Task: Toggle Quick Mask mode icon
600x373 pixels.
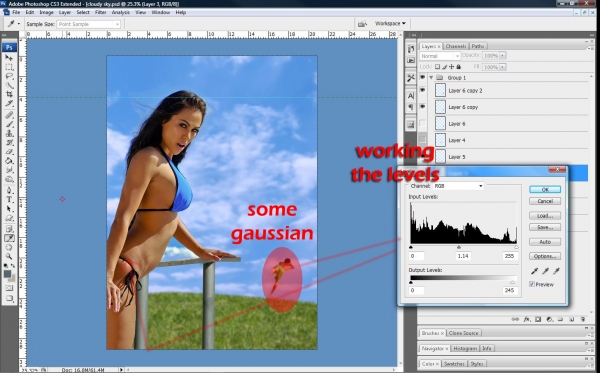Action: pyautogui.click(x=9, y=288)
